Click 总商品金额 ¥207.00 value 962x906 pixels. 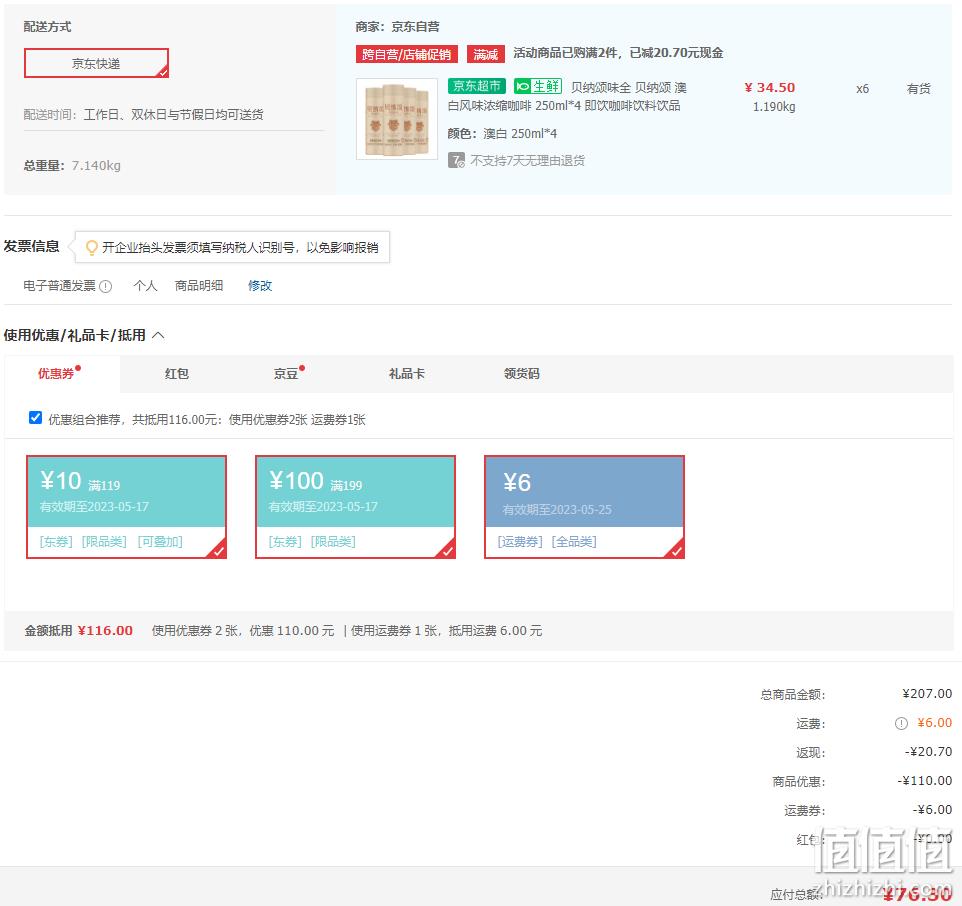point(927,694)
